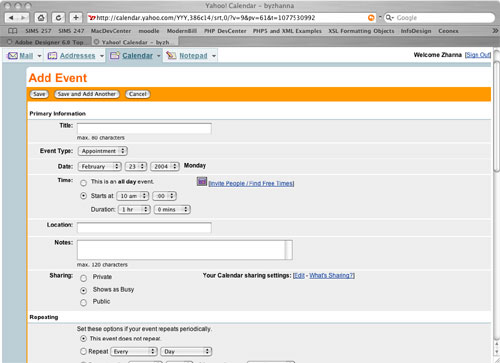This screenshot has width=500, height=363.
Task: Open the InfoDesign bookmark
Action: point(416,31)
